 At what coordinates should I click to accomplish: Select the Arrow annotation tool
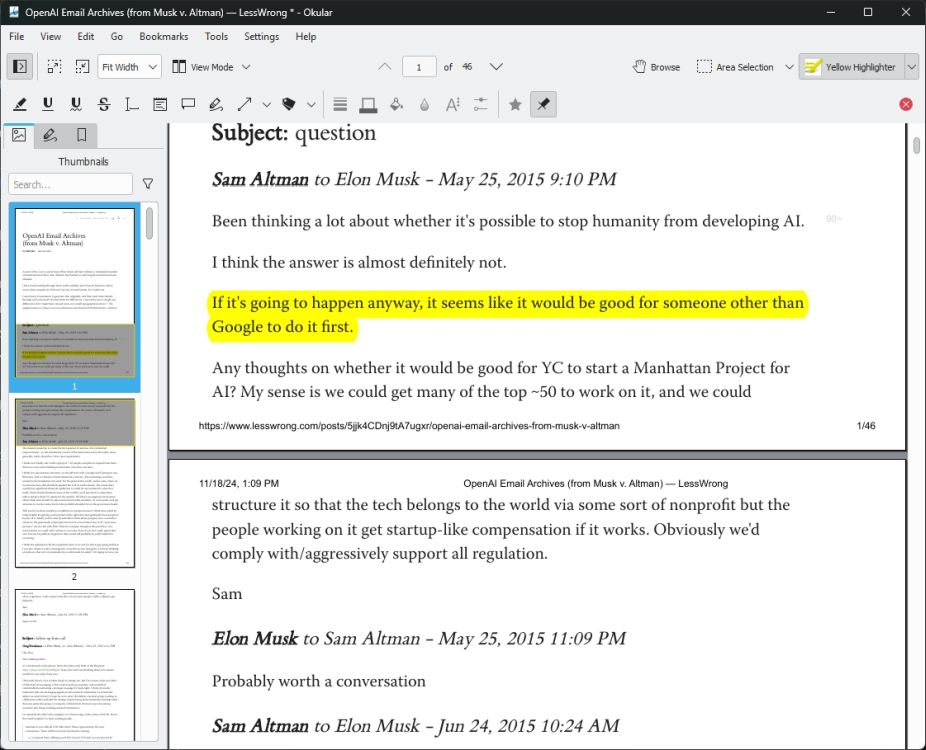coord(244,103)
